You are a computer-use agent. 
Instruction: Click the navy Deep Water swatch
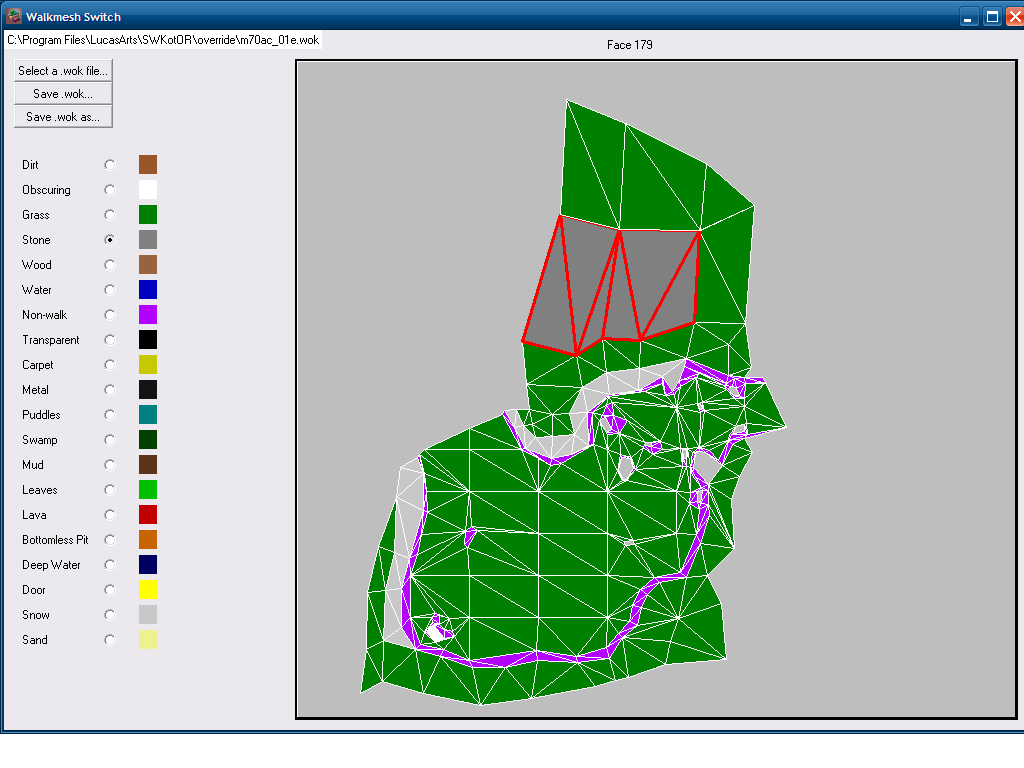coord(148,565)
